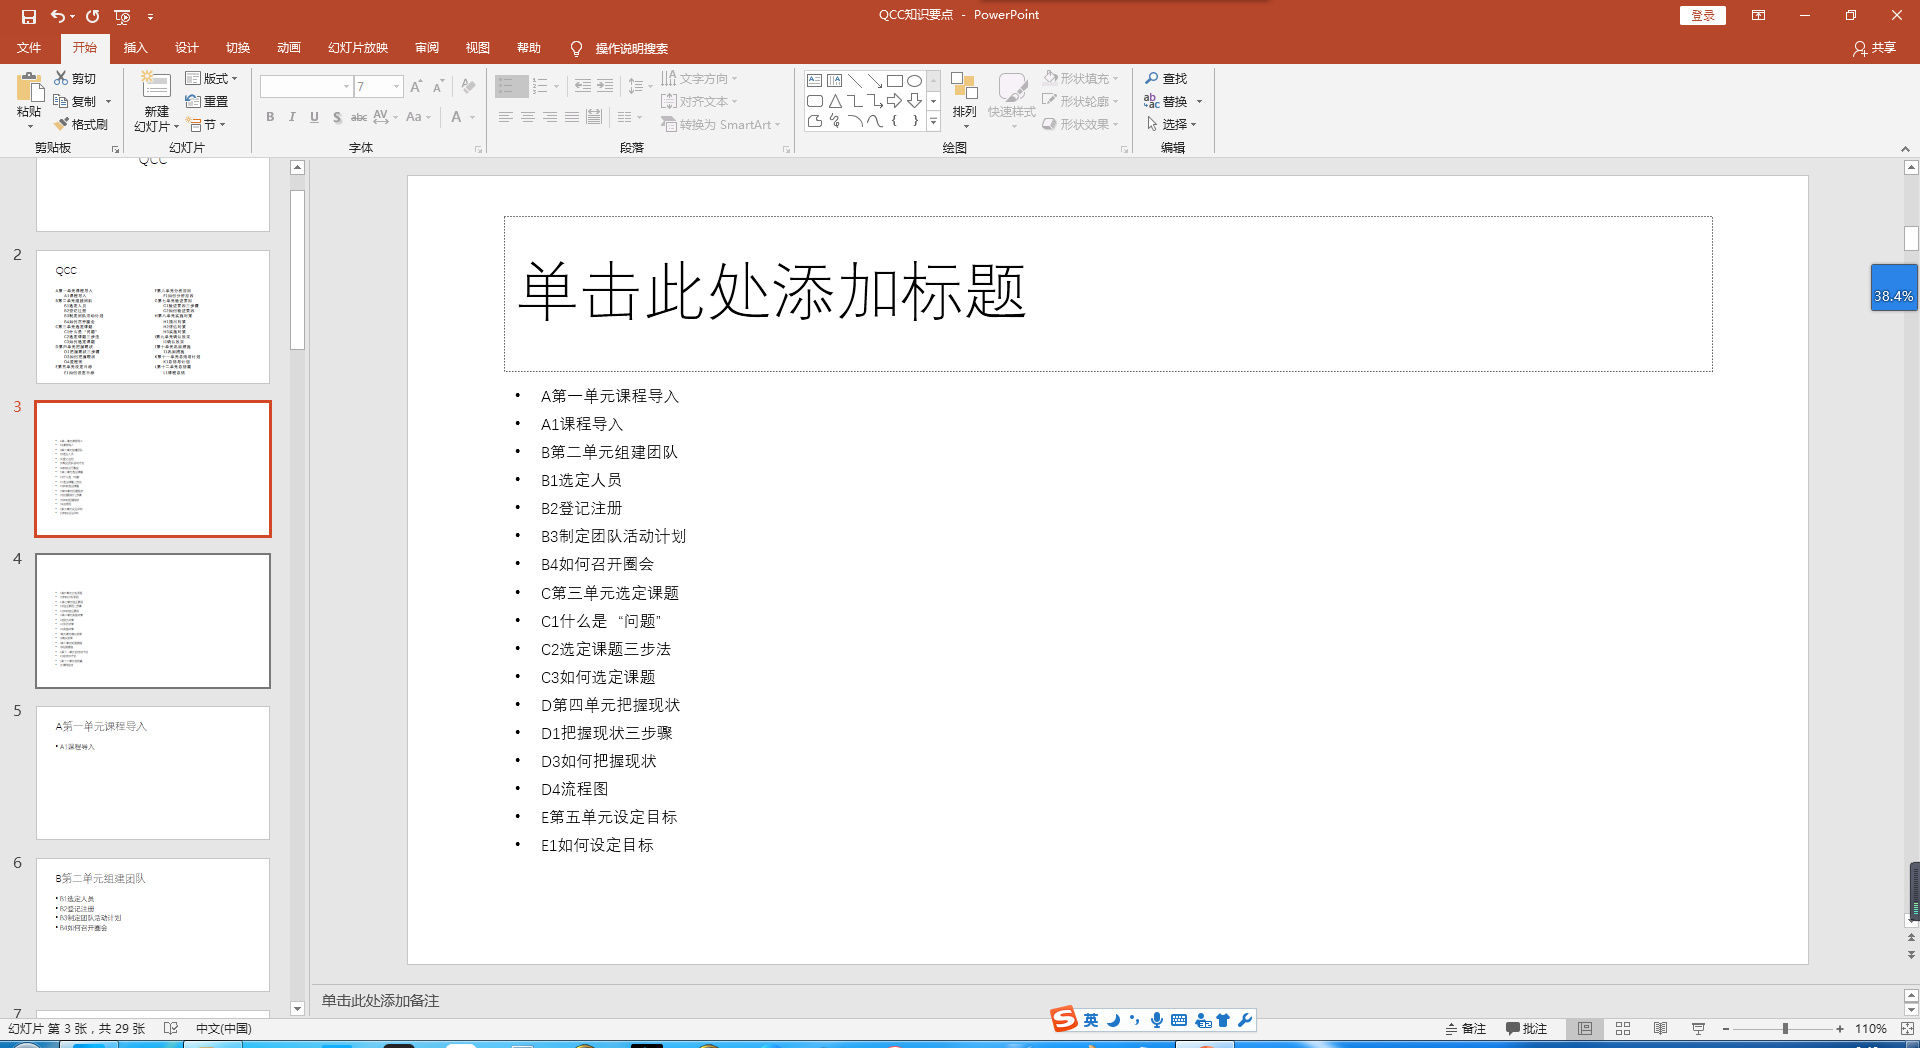This screenshot has width=1920, height=1048.
Task: Expand the shapes gallery More arrow
Action: pos(933,122)
